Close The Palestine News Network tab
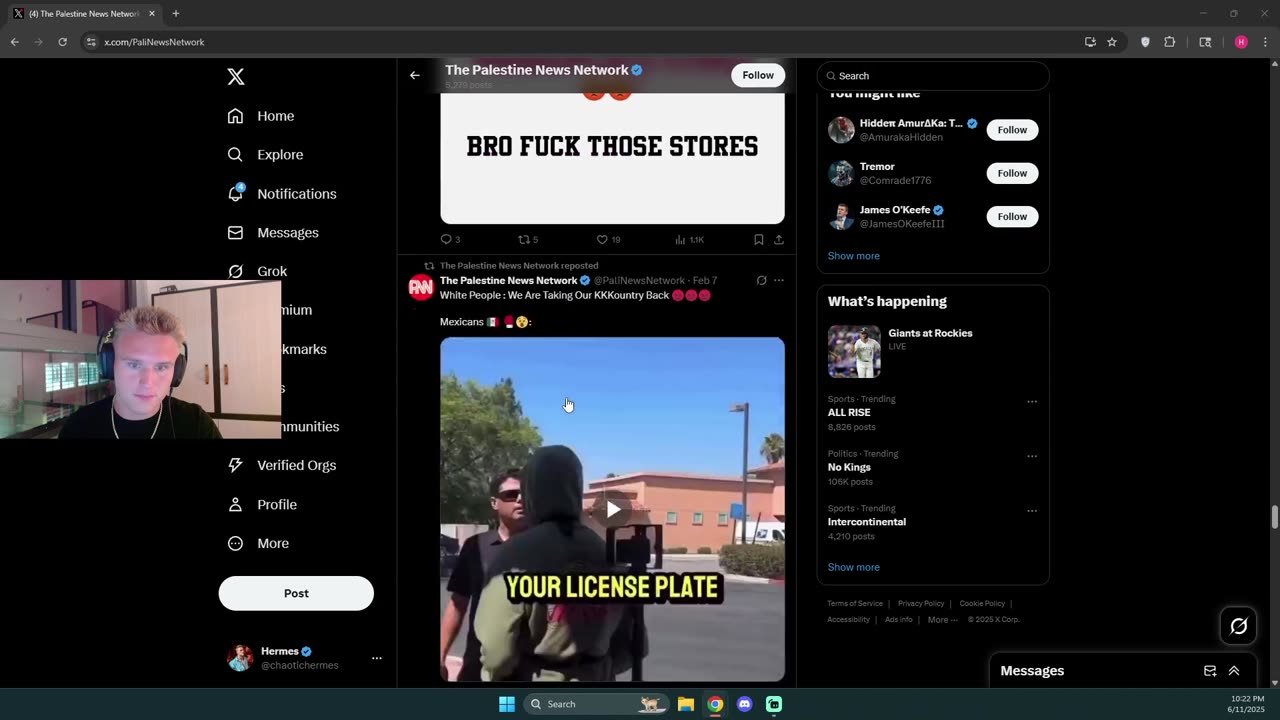Screen dimensions: 1280x720 click(152, 14)
